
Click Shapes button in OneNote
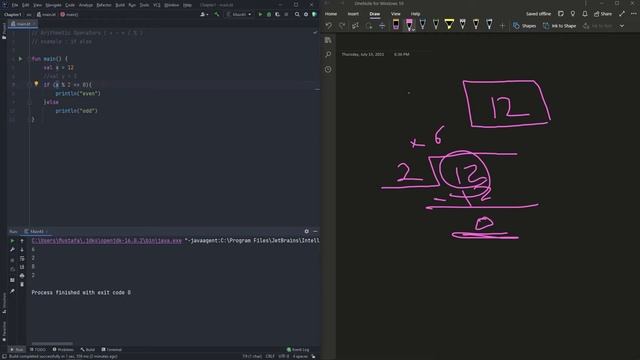(524, 26)
